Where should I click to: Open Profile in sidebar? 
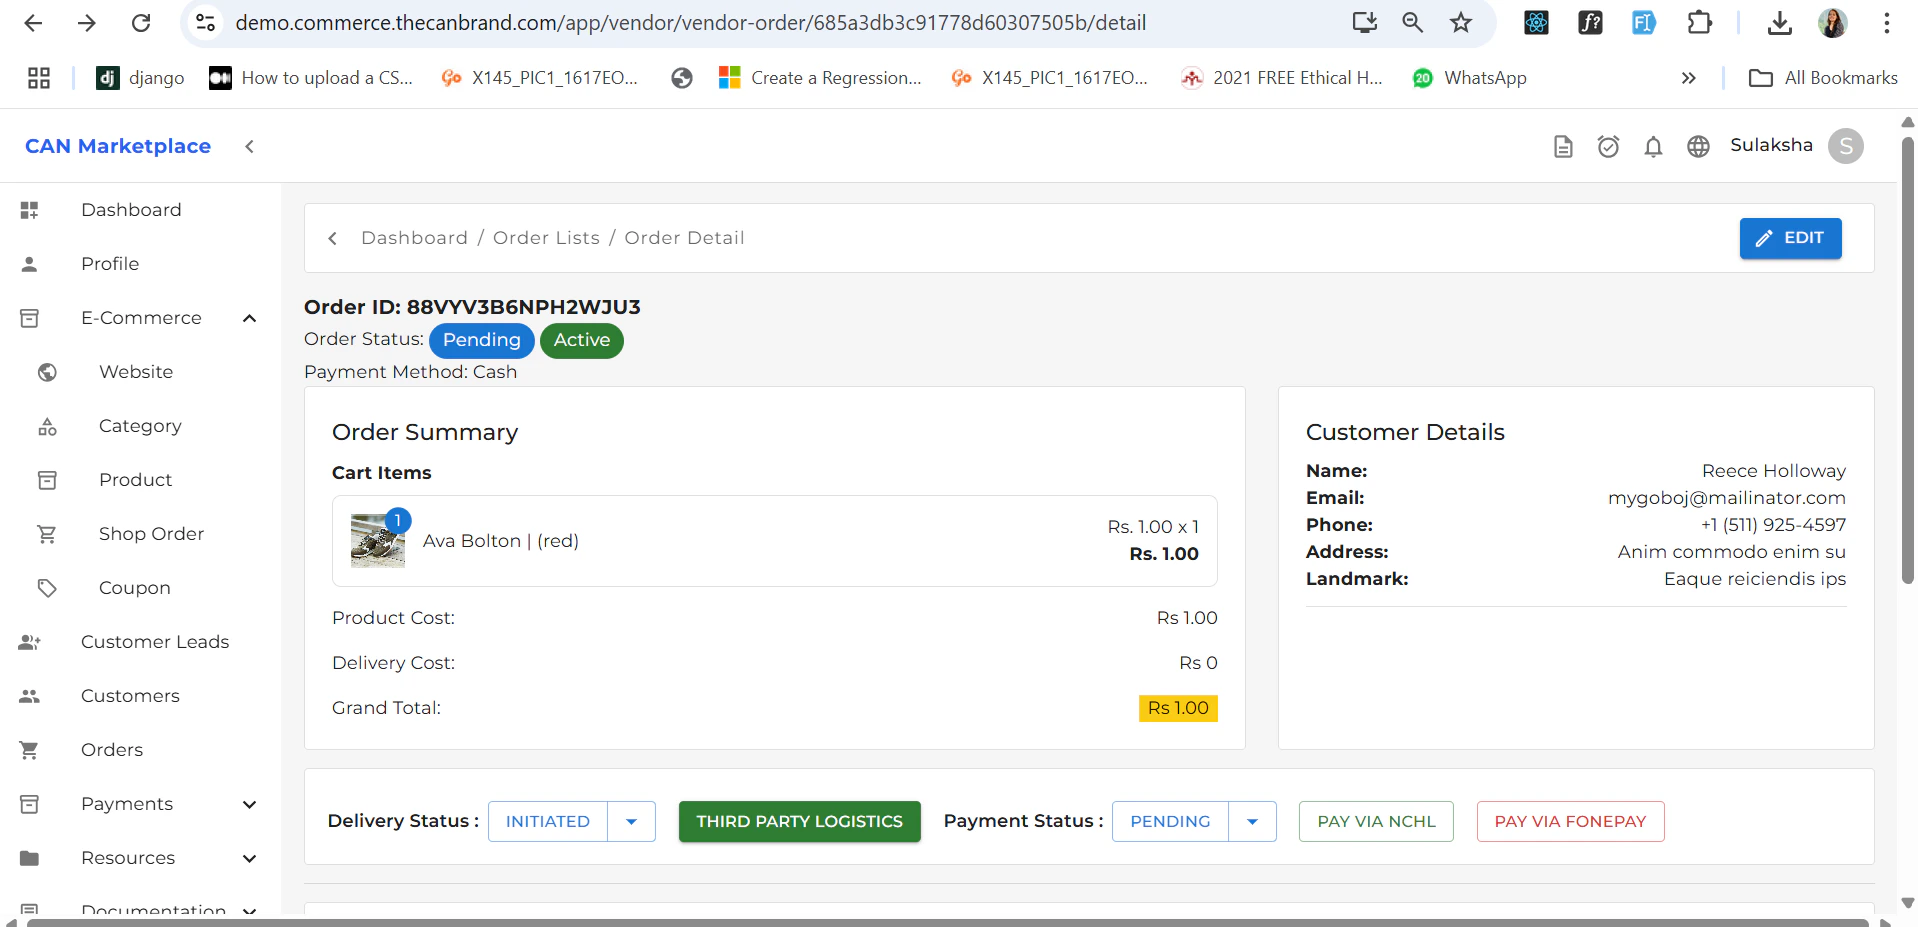click(110, 264)
